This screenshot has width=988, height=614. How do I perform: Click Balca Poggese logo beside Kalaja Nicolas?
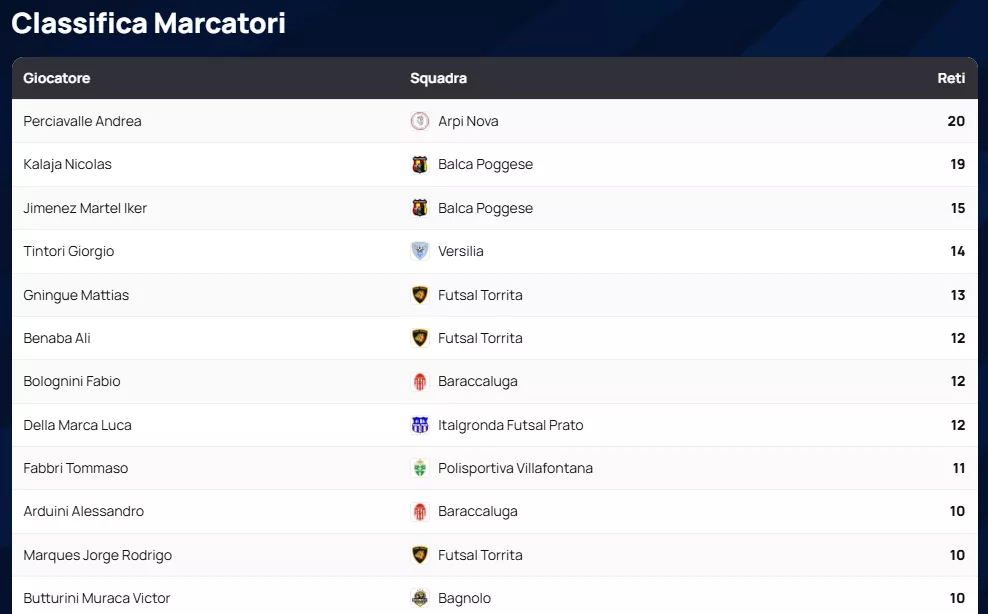point(420,164)
